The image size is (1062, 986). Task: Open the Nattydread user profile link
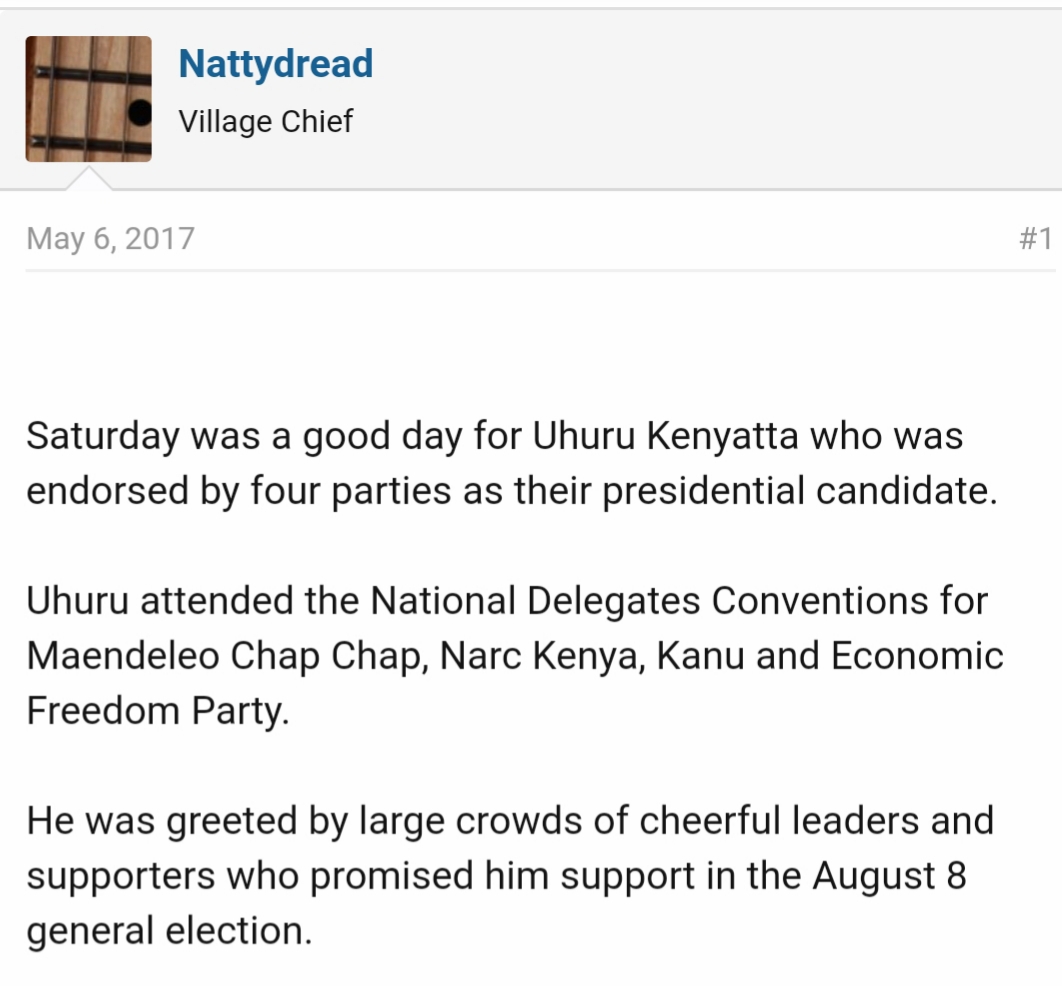click(x=276, y=64)
